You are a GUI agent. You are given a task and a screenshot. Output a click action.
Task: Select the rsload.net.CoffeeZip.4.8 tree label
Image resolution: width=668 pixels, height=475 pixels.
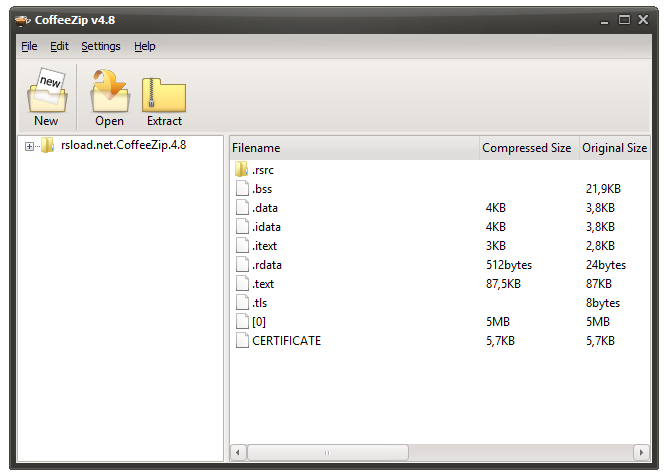pos(124,145)
